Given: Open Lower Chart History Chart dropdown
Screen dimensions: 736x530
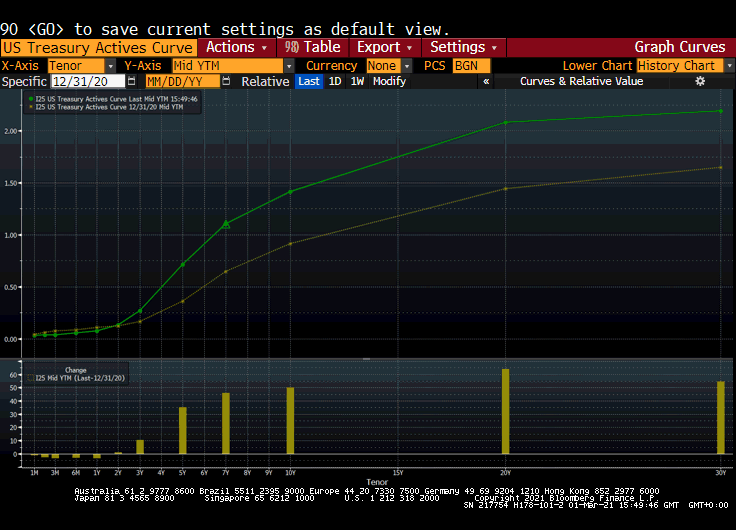Looking at the screenshot, I should (729, 66).
